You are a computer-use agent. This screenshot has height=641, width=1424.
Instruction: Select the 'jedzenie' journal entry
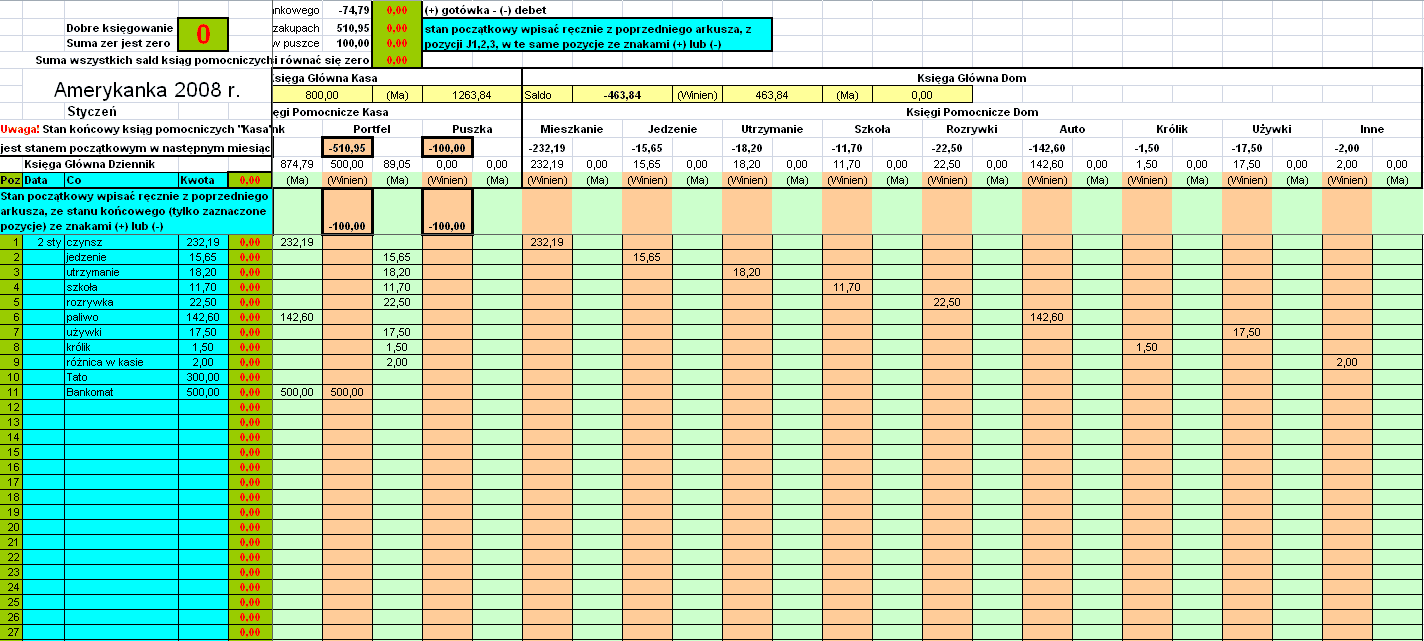tap(122, 257)
